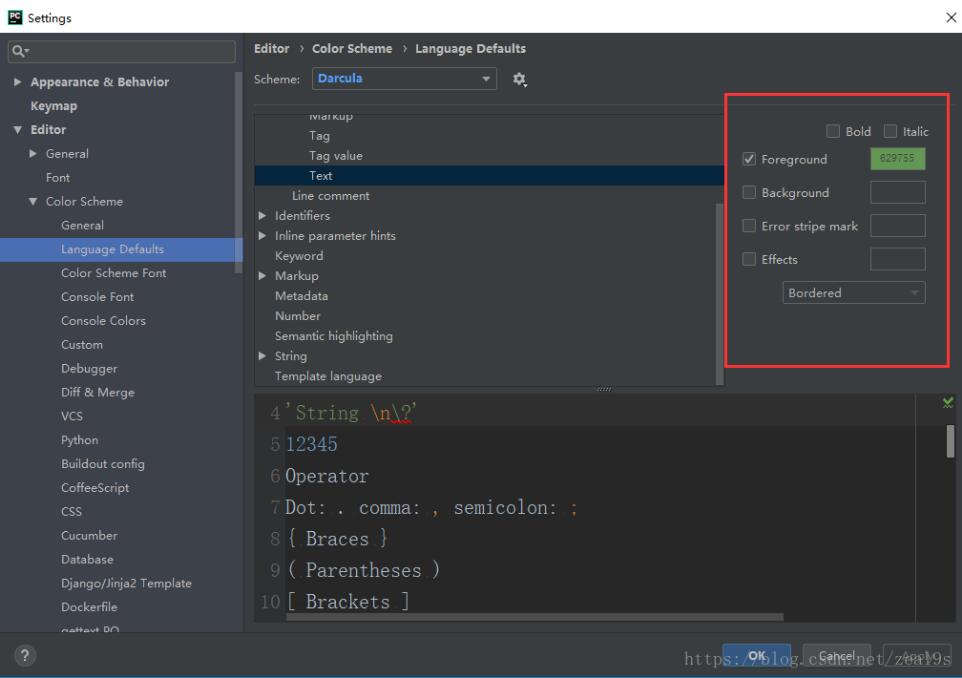Click the OK button
The image size is (962, 678).
756,656
